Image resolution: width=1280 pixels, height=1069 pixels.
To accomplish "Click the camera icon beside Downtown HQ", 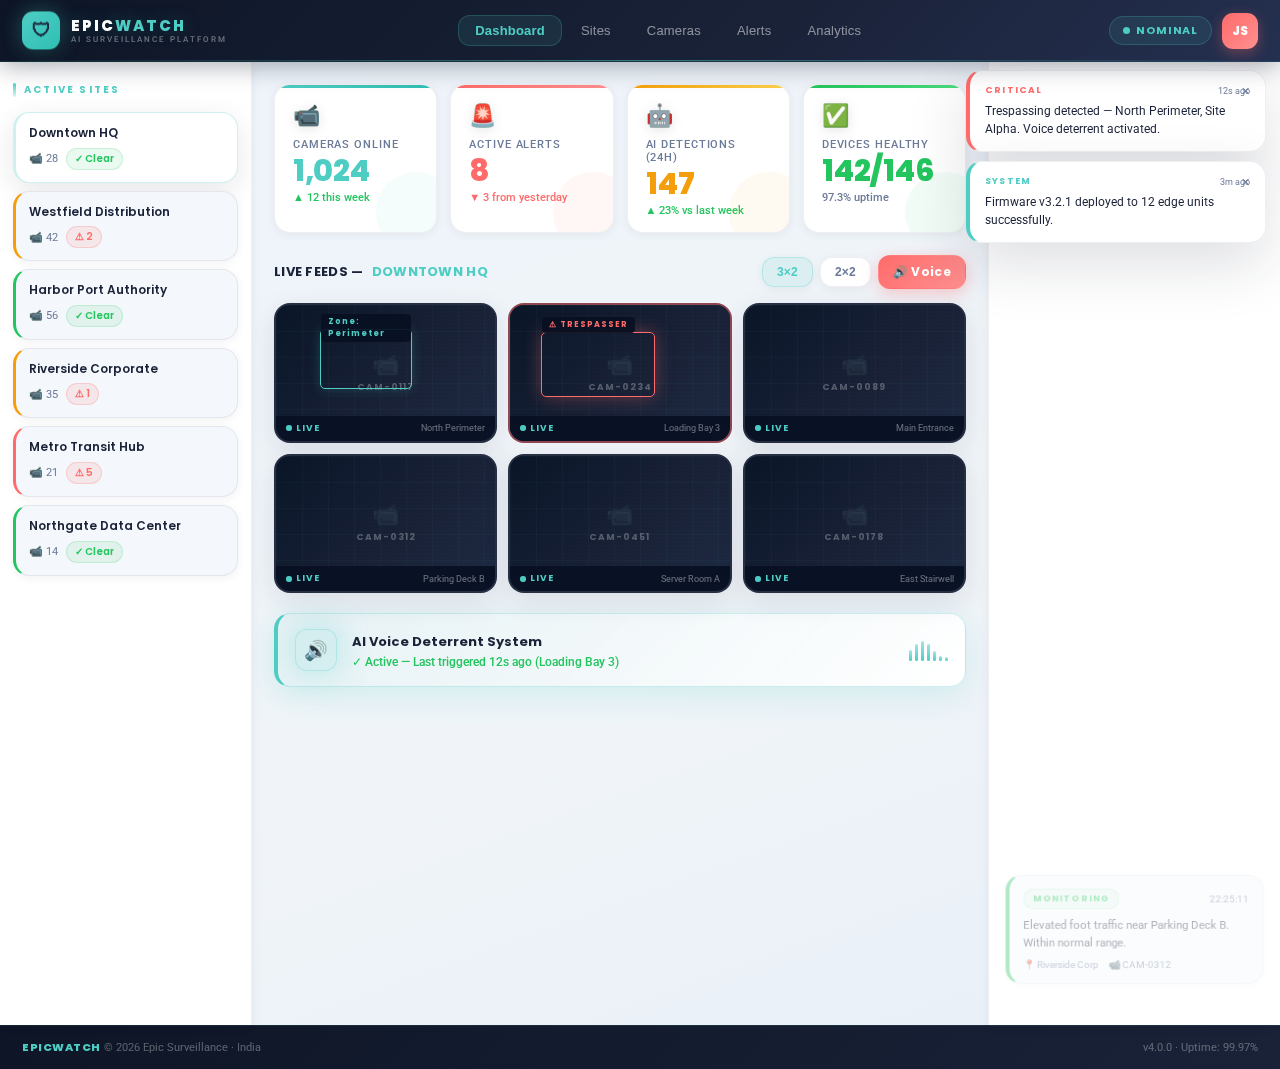I will [34, 158].
